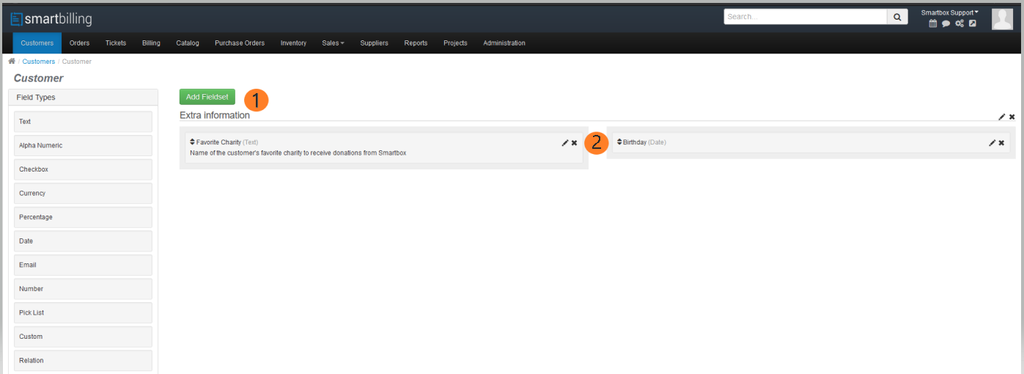This screenshot has width=1024, height=374.
Task: Click into the Search input field
Action: point(805,17)
